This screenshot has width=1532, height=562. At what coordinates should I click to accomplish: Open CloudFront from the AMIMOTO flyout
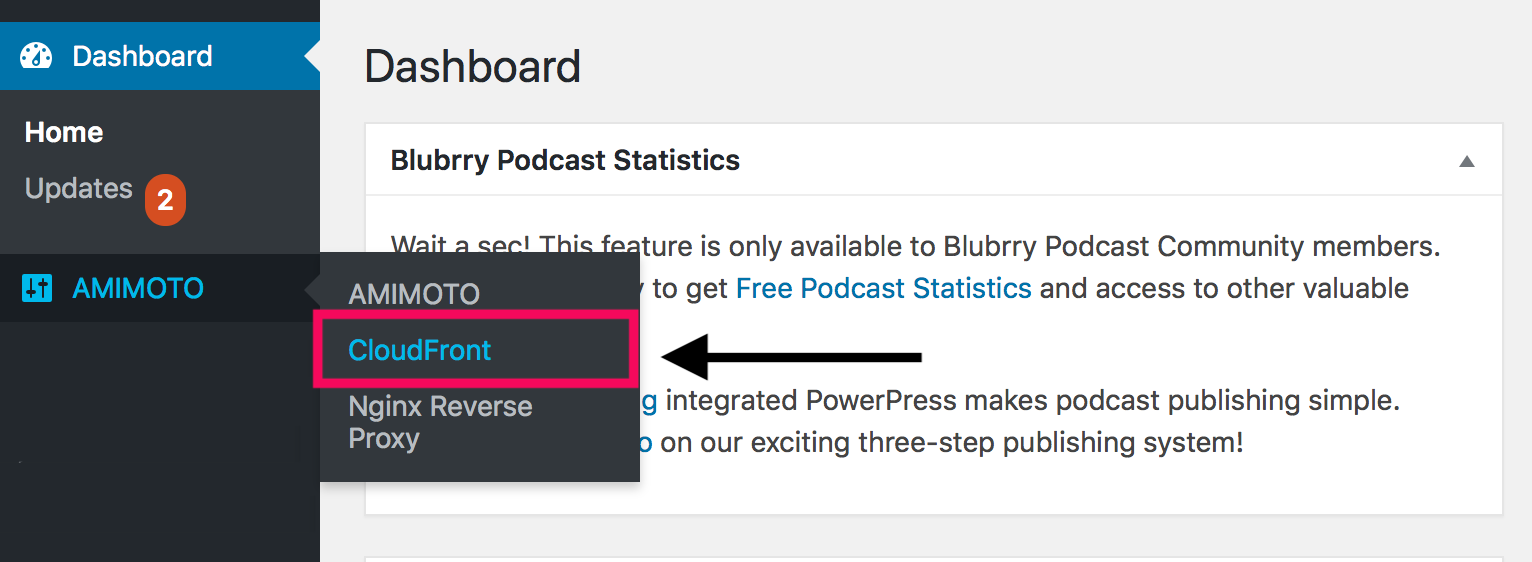pos(420,350)
